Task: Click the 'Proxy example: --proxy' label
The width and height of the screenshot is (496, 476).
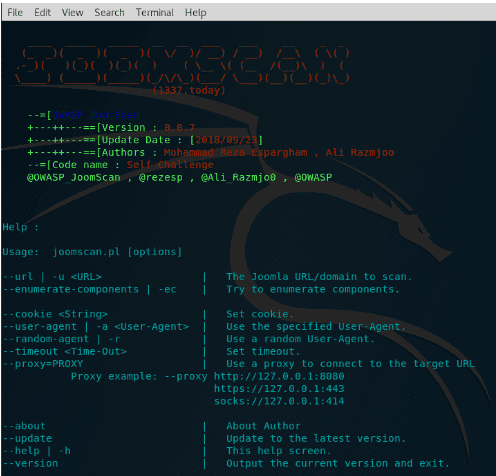Action: 139,377
